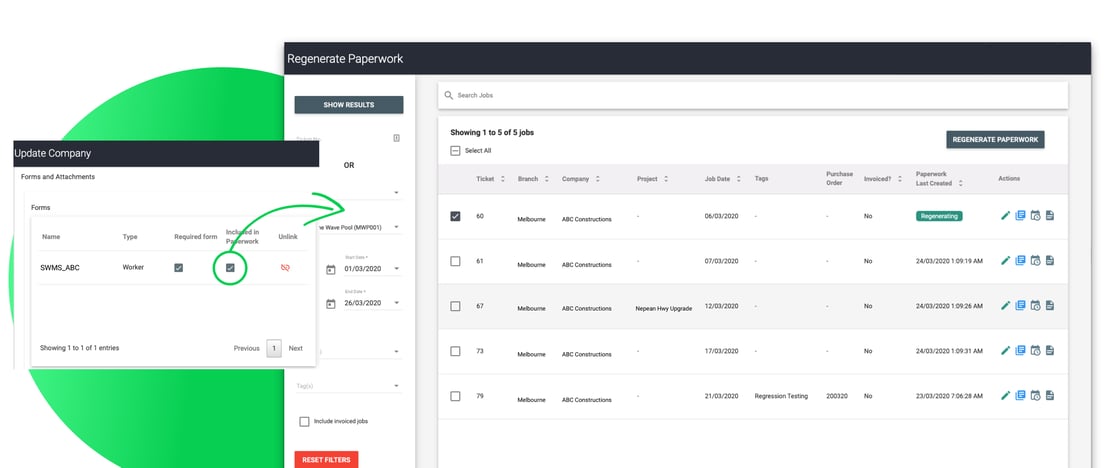
Task: Click the unlink icon for SWMS_ABC form
Action: tap(286, 268)
